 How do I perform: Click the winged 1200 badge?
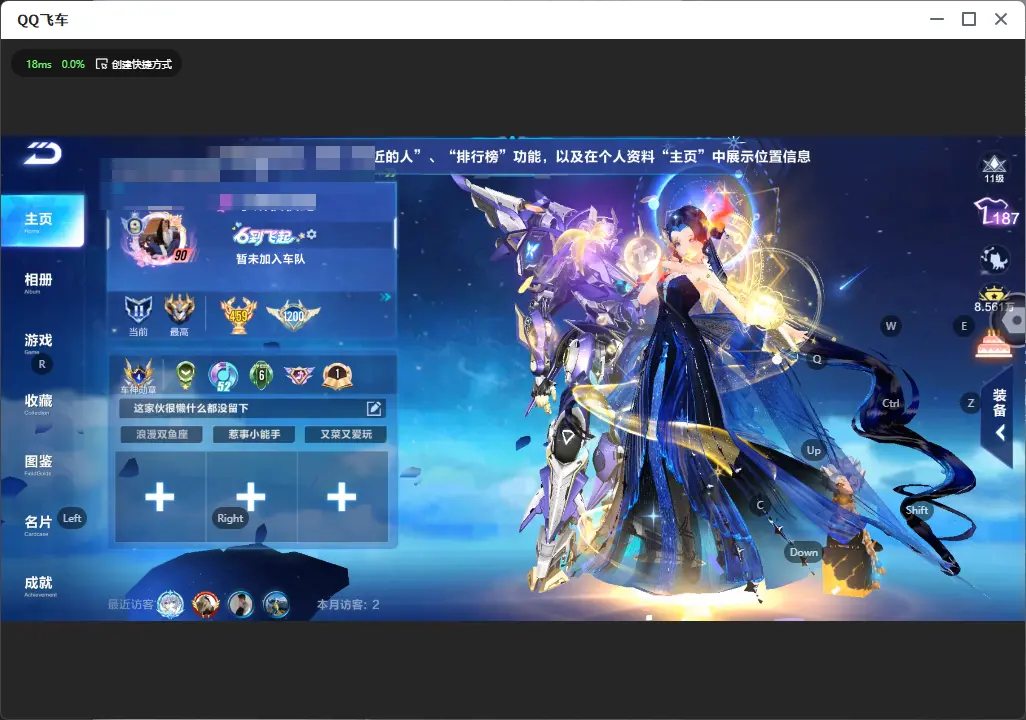coord(293,315)
